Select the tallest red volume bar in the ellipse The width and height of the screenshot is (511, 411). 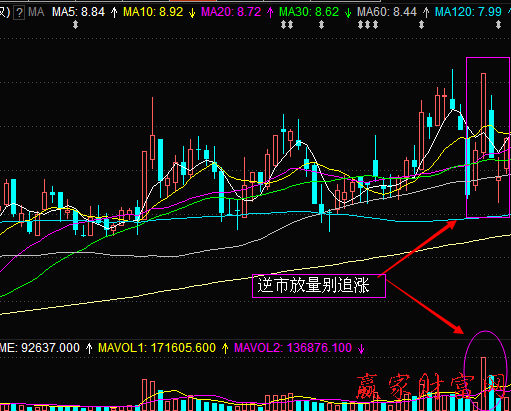coord(484,383)
